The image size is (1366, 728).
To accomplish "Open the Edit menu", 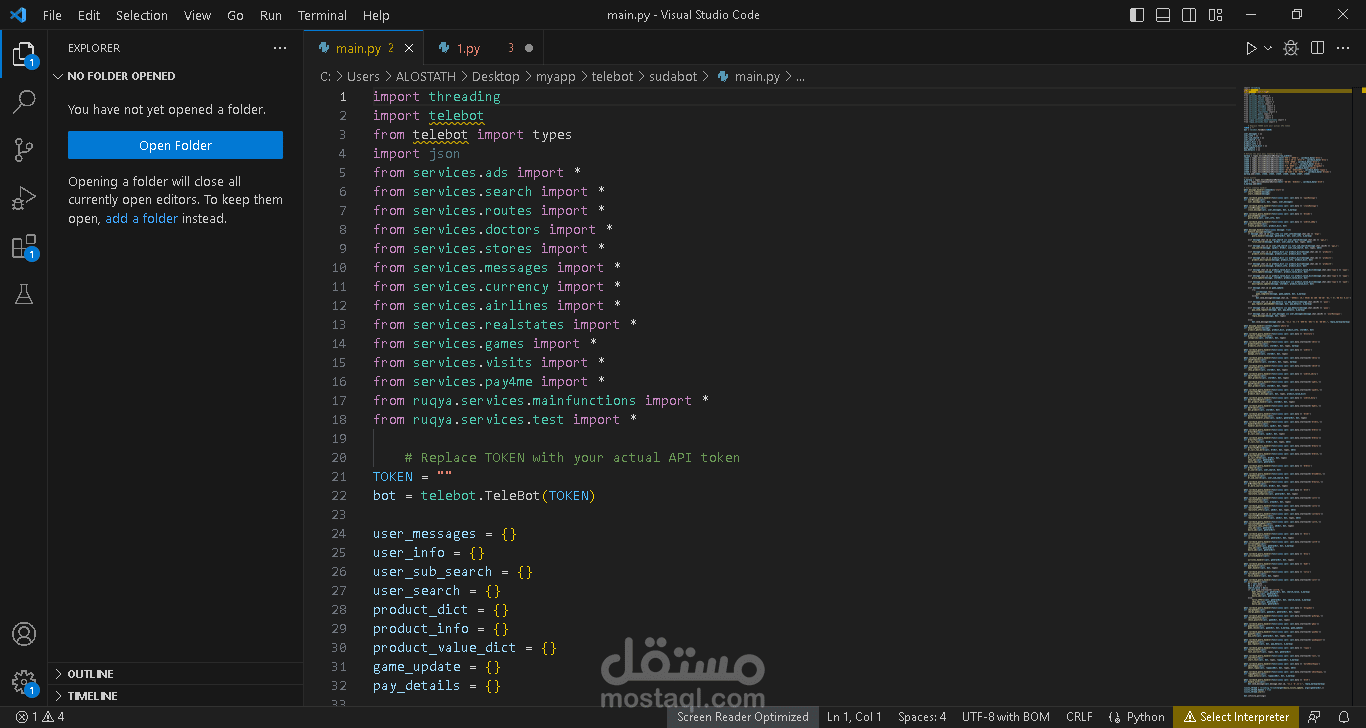I will pos(89,15).
